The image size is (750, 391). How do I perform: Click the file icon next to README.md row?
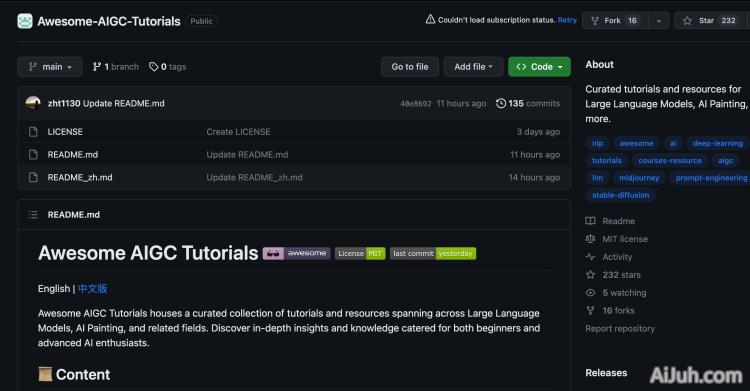click(33, 155)
